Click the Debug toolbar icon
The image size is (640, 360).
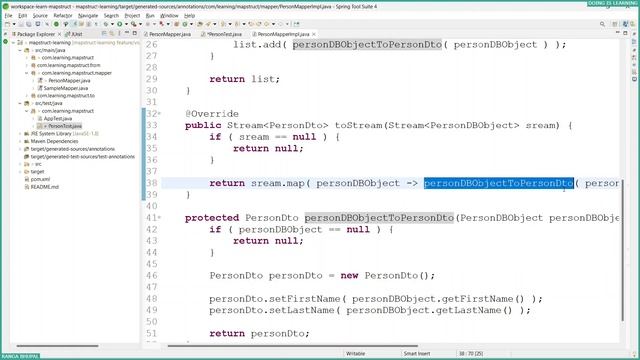pyautogui.click(x=105, y=24)
